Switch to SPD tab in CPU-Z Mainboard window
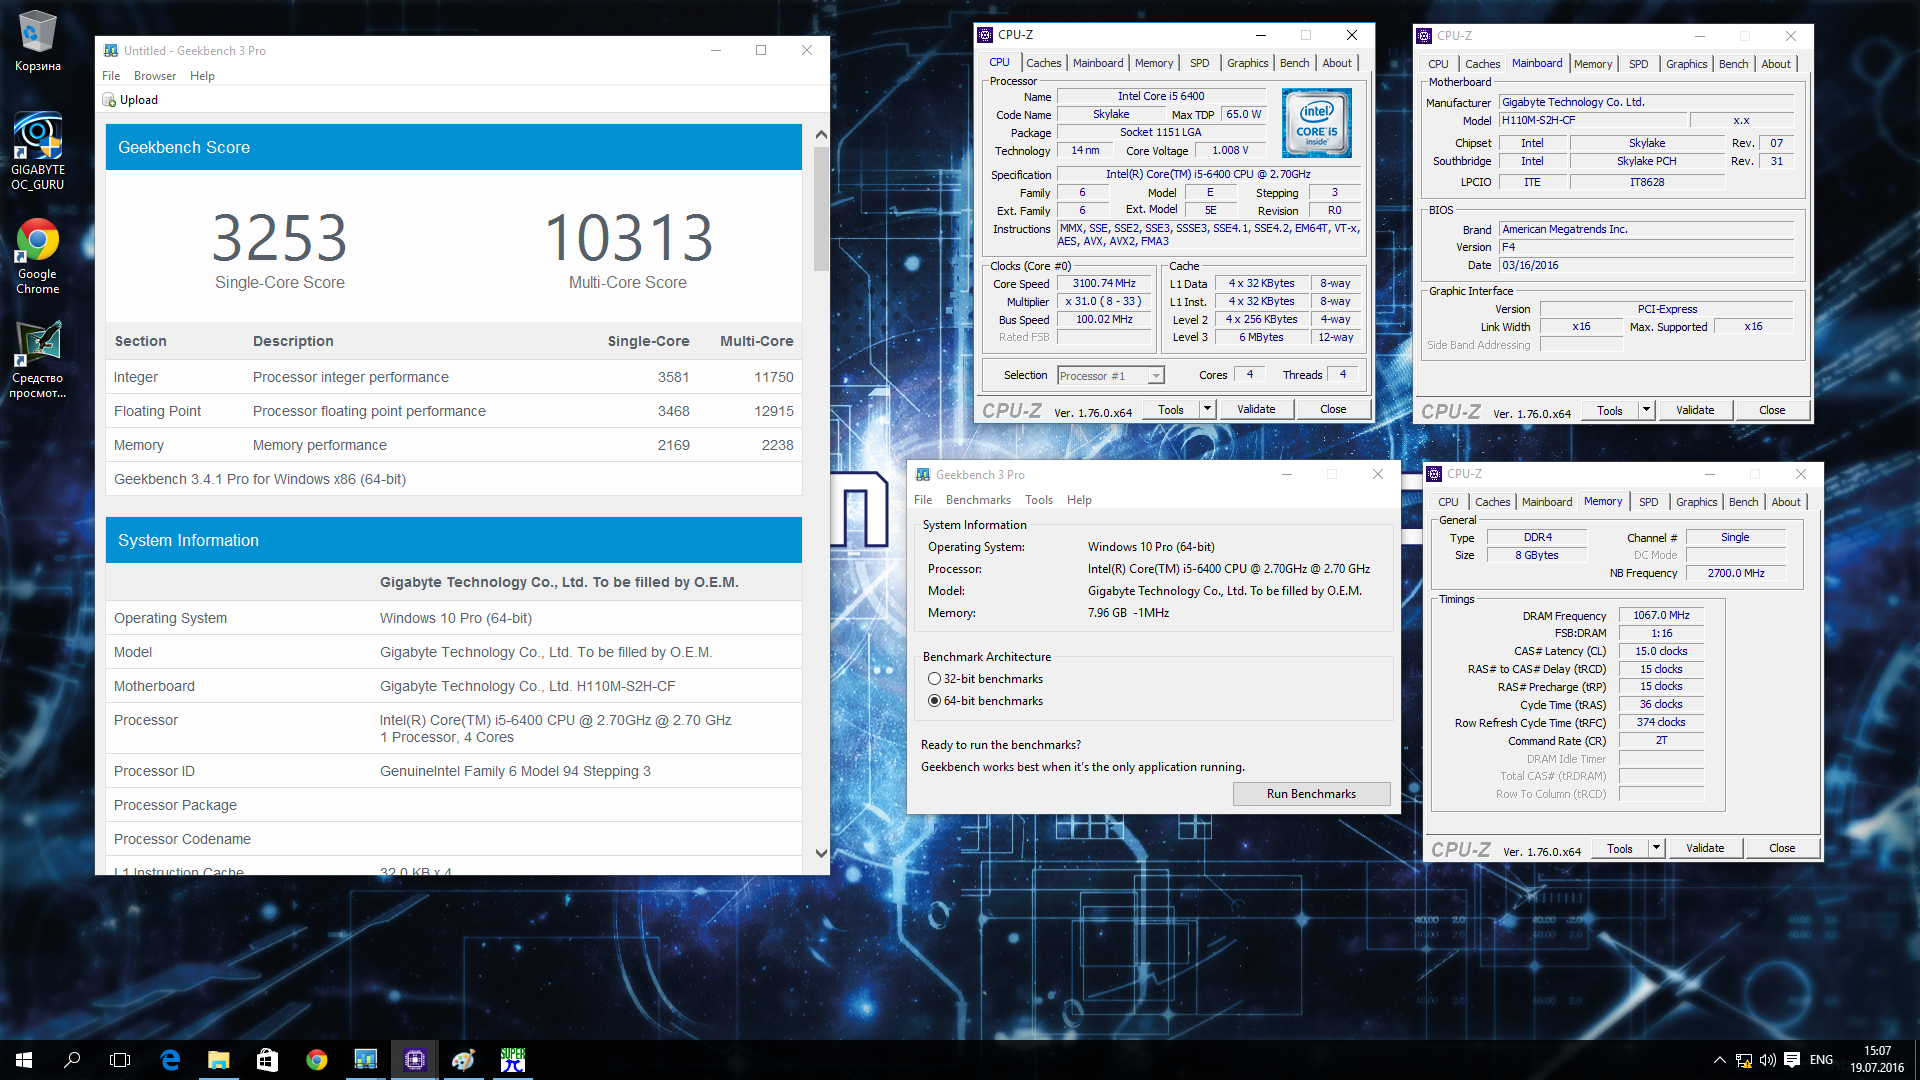1920x1080 pixels. click(1638, 64)
